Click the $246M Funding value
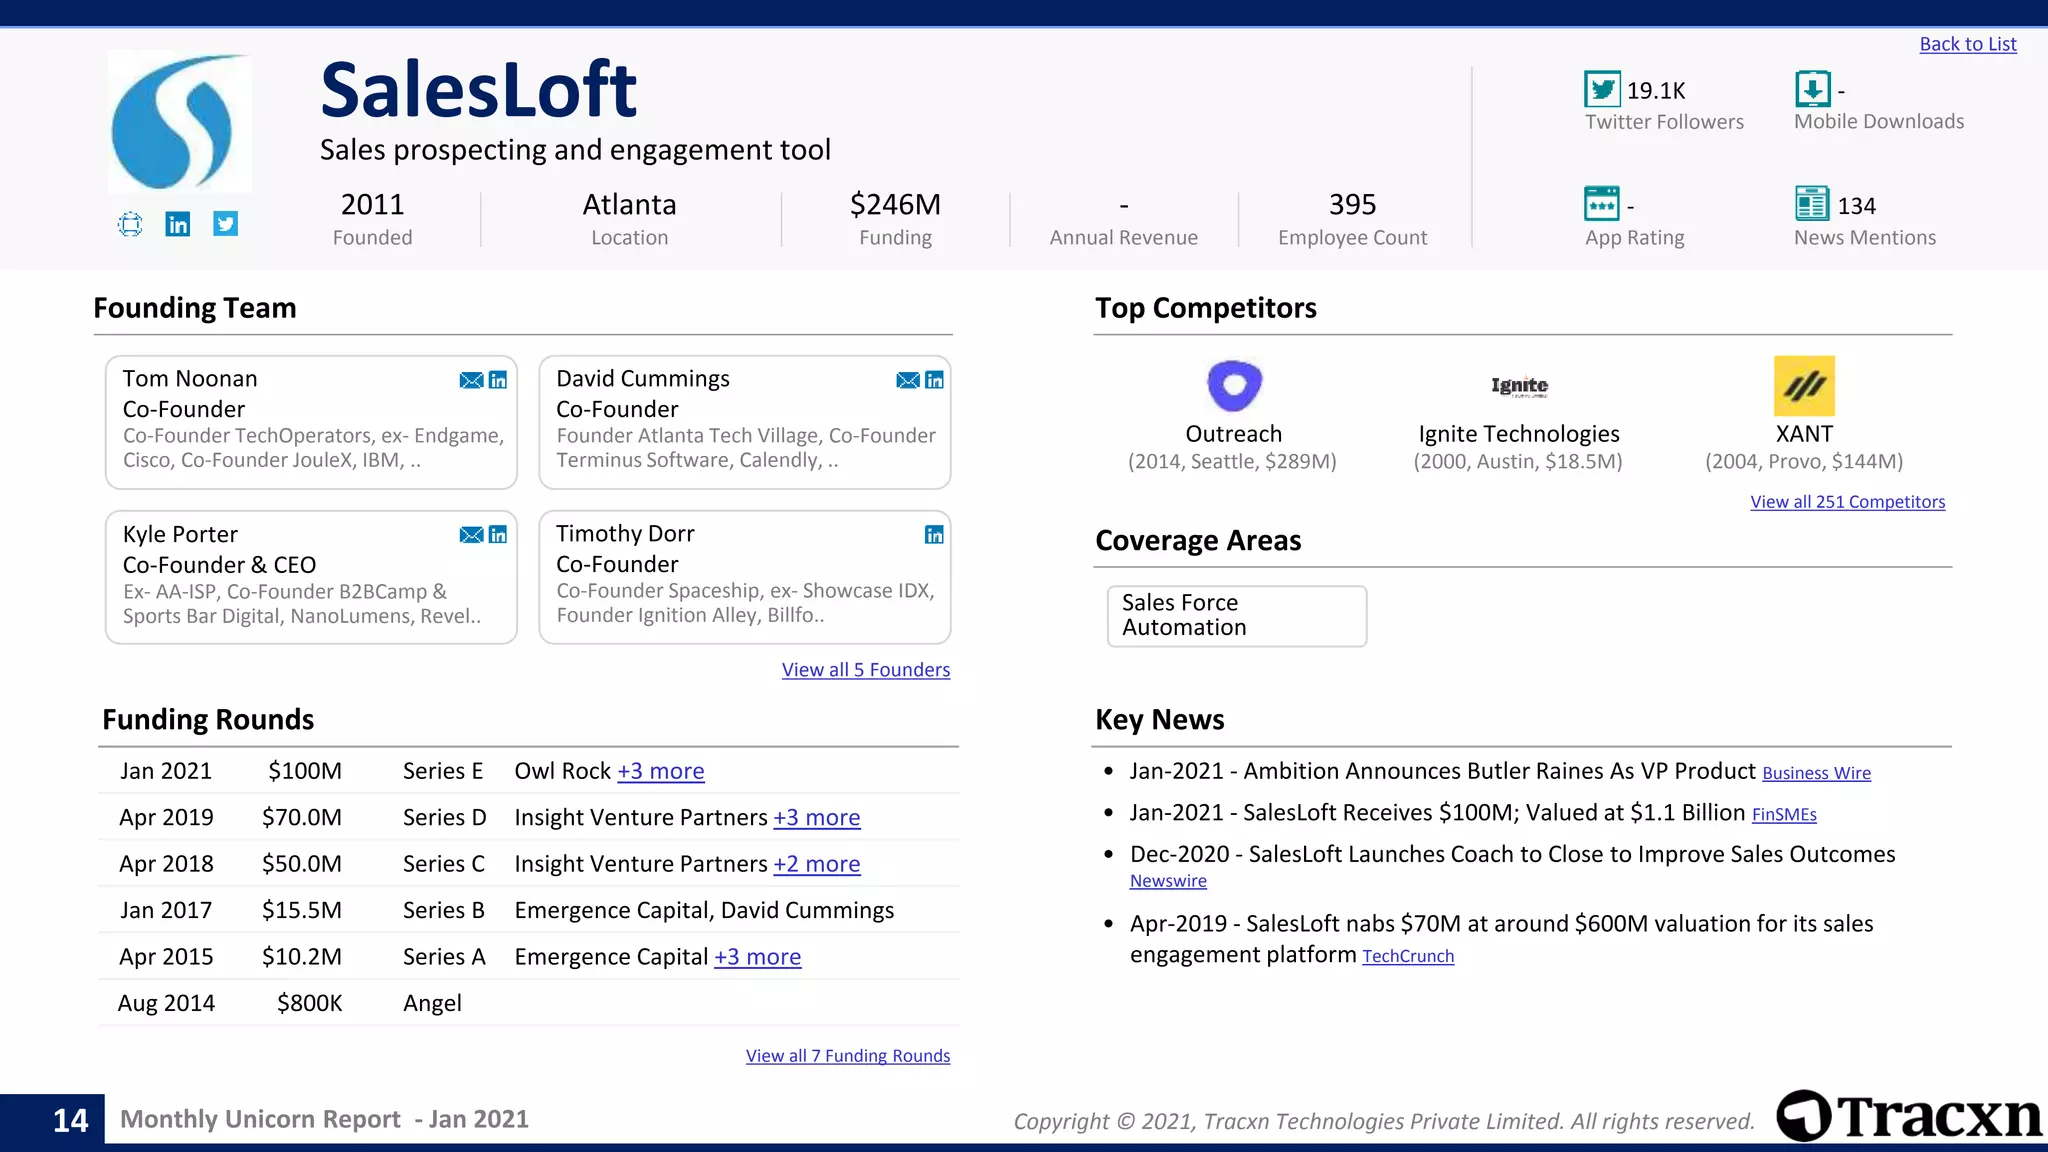The width and height of the screenshot is (2048, 1152). coord(895,204)
